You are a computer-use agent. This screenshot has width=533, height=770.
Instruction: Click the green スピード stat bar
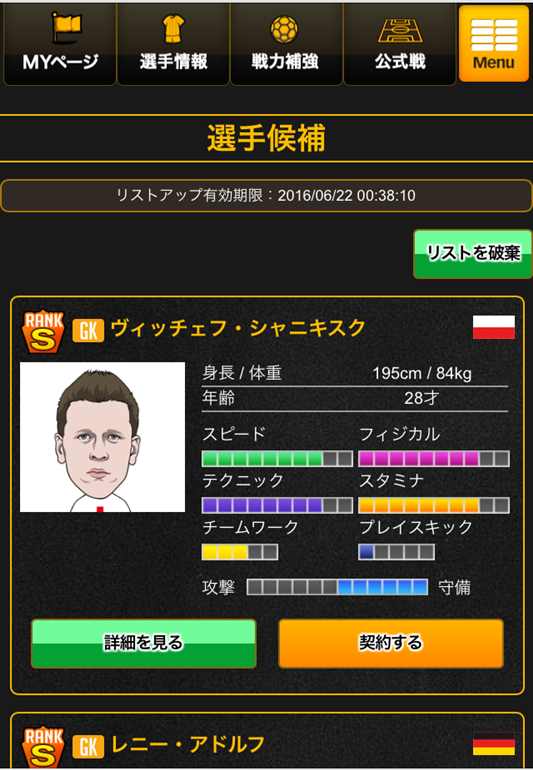tap(277, 459)
